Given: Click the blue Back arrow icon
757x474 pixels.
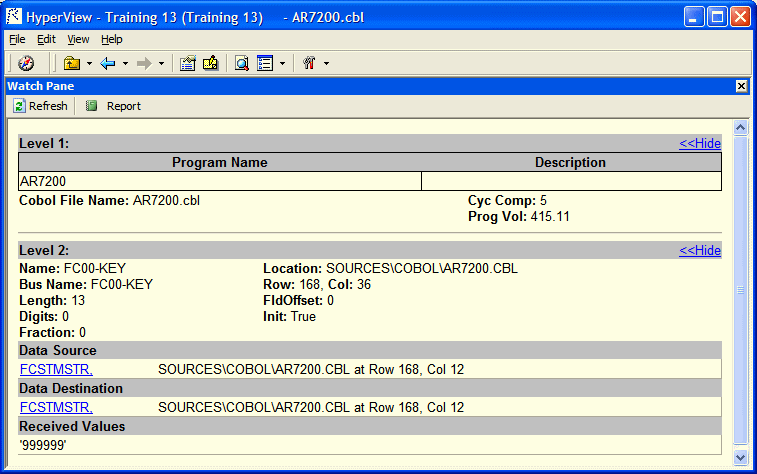Looking at the screenshot, I should [x=108, y=63].
